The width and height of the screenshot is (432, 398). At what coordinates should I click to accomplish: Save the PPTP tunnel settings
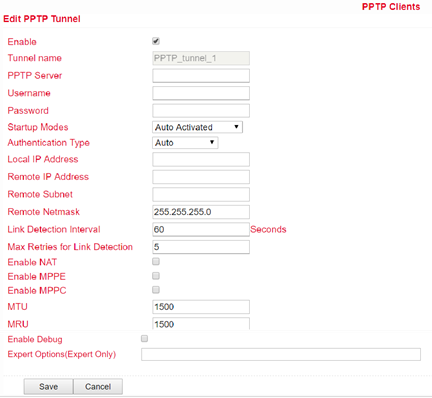pos(48,386)
